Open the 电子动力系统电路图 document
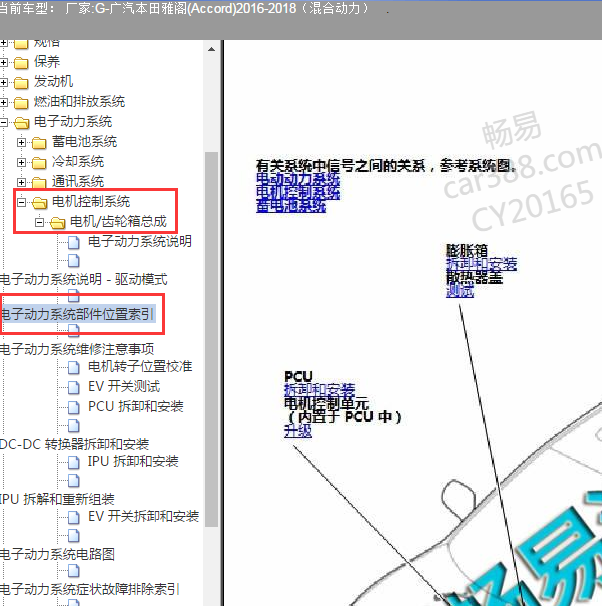The width and height of the screenshot is (602, 606). 57,554
